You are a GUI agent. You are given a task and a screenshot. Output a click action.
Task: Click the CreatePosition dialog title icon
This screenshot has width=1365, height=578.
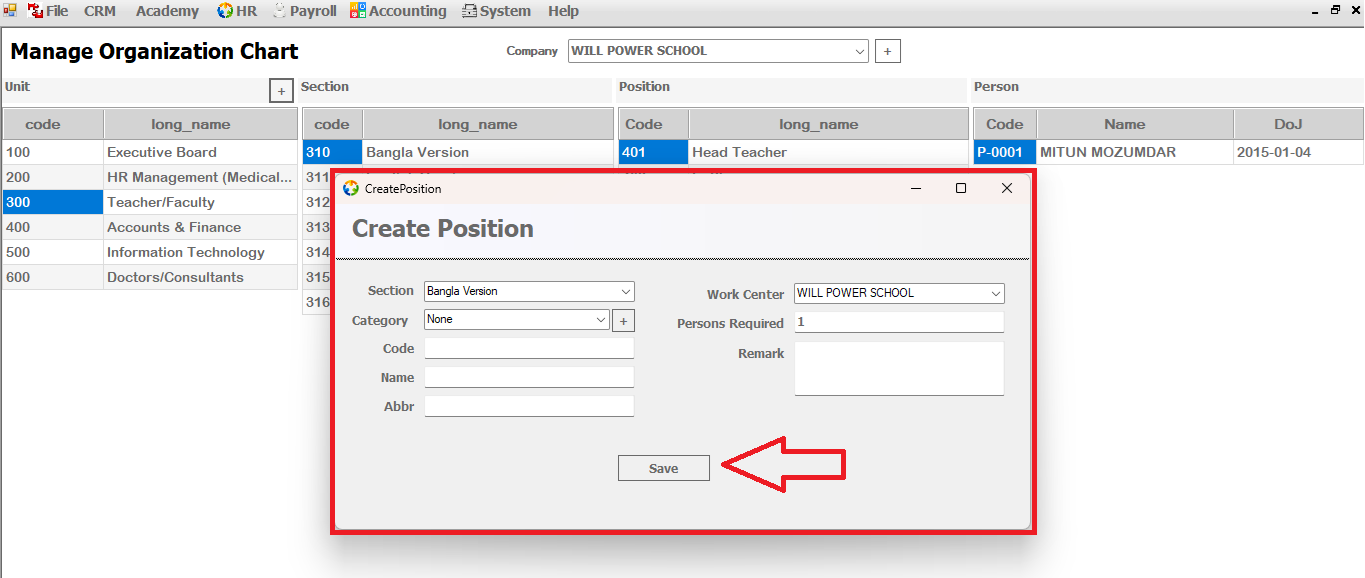pos(351,188)
